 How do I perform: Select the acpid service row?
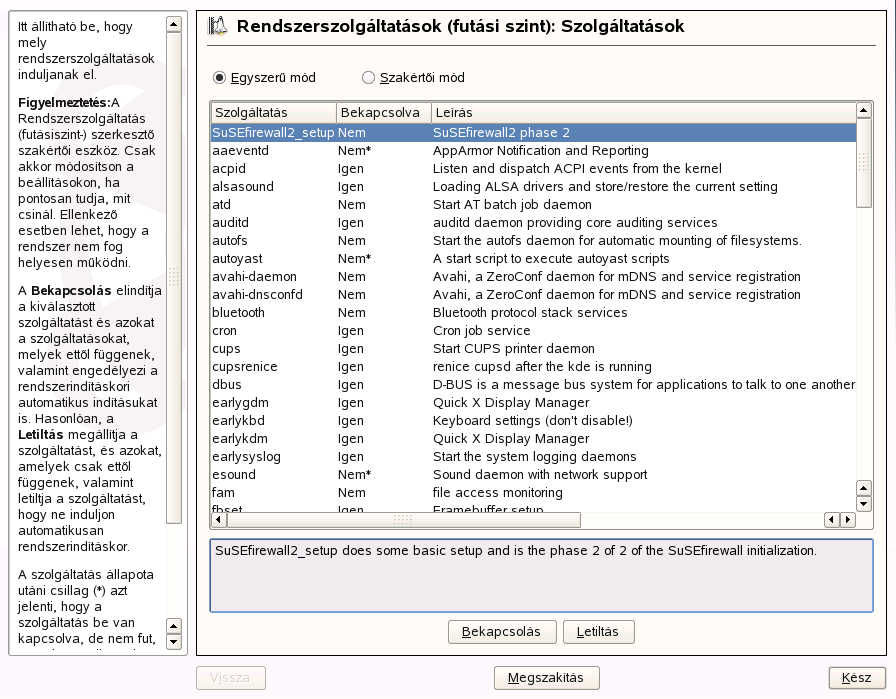(x=533, y=169)
